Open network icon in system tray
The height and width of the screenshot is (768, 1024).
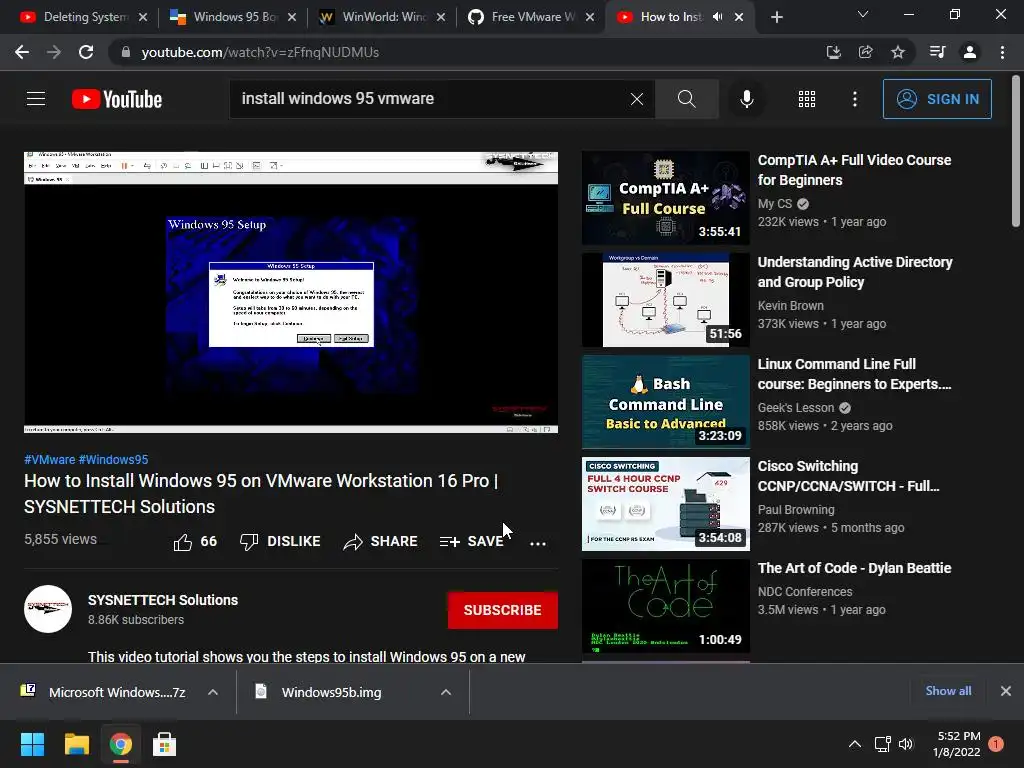coord(882,744)
